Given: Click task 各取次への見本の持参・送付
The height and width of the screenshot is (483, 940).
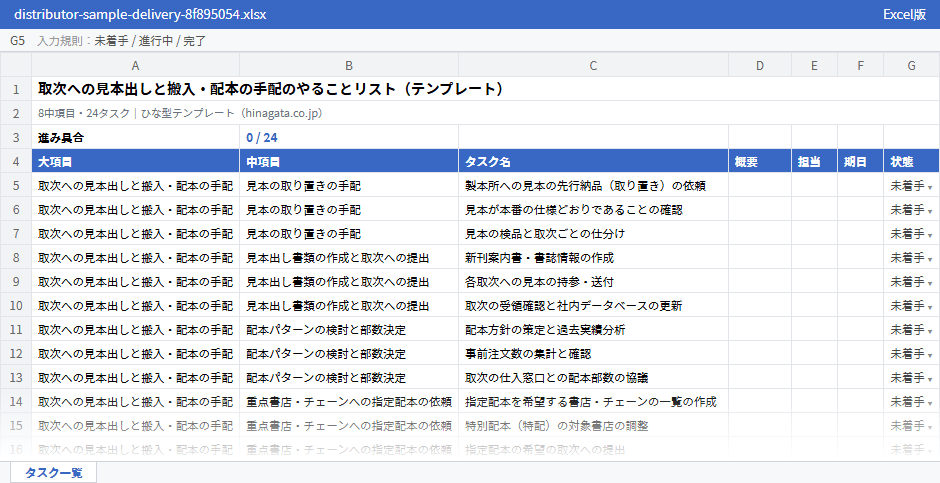Looking at the screenshot, I should (593, 282).
